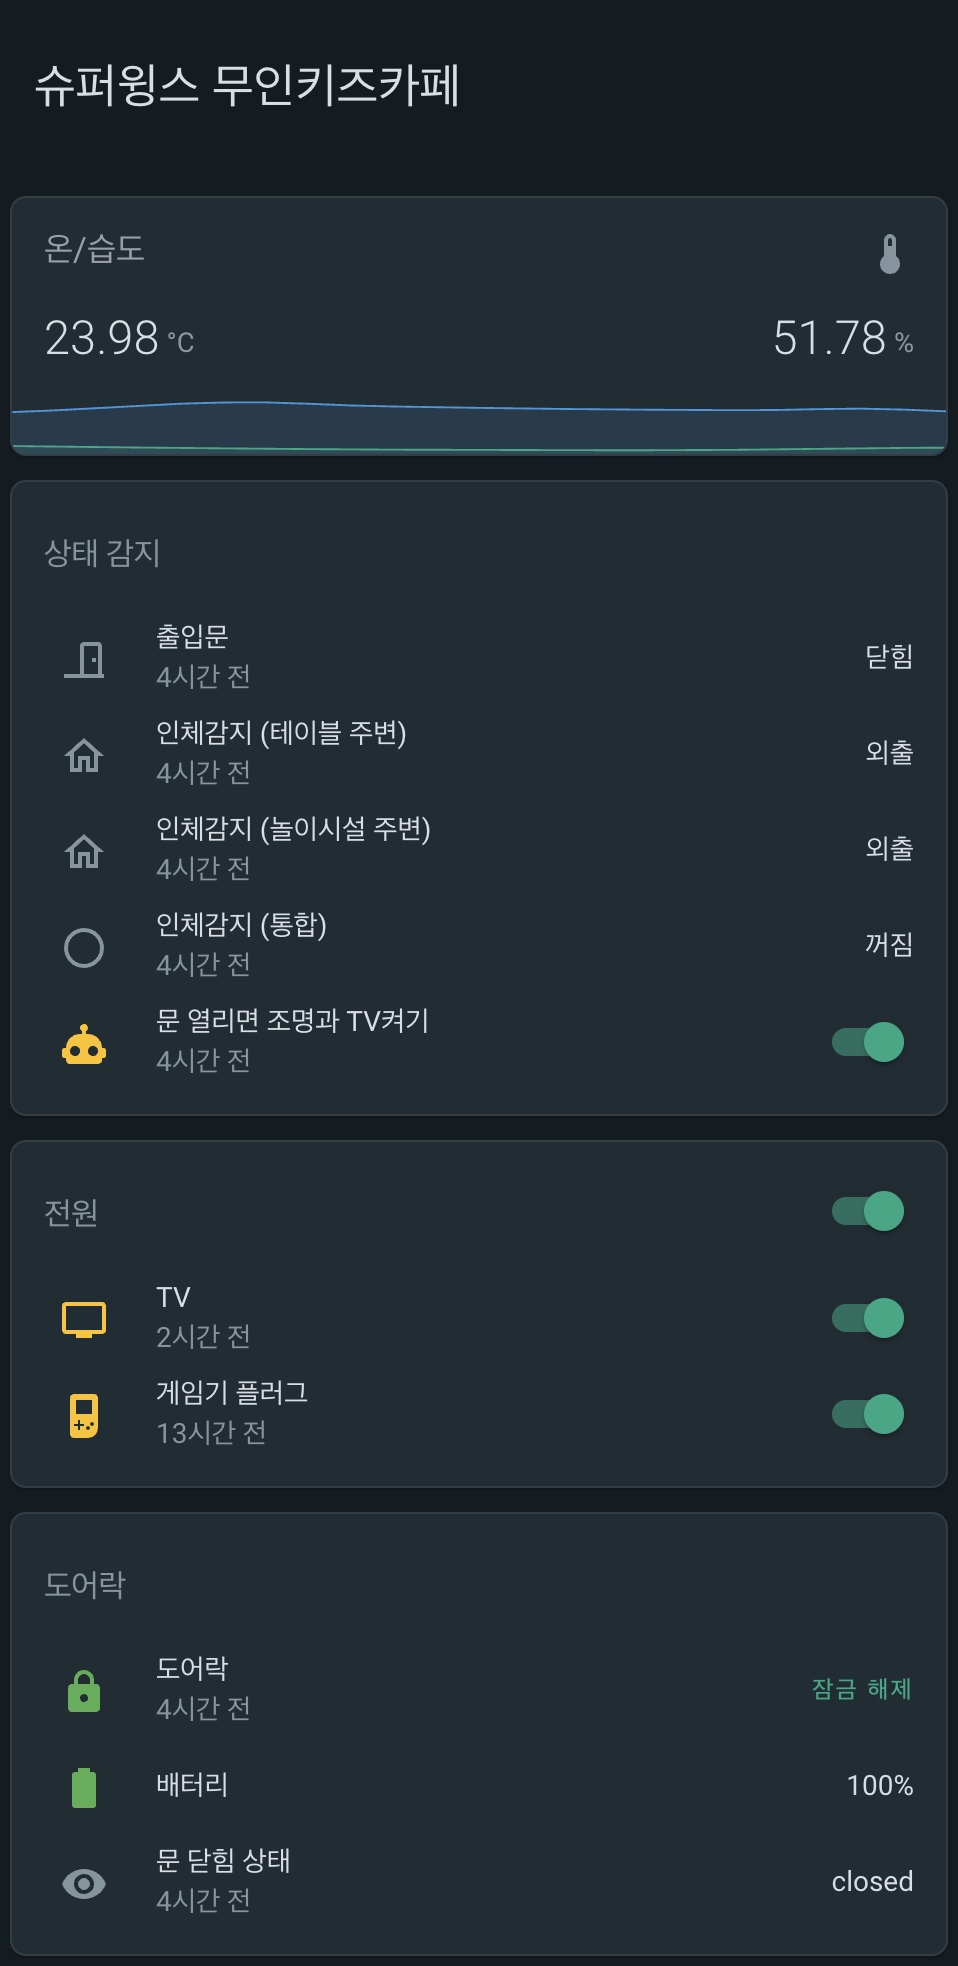Disable the 게임기 플러그 switch
Viewport: 958px width, 1966px height.
click(x=868, y=1414)
